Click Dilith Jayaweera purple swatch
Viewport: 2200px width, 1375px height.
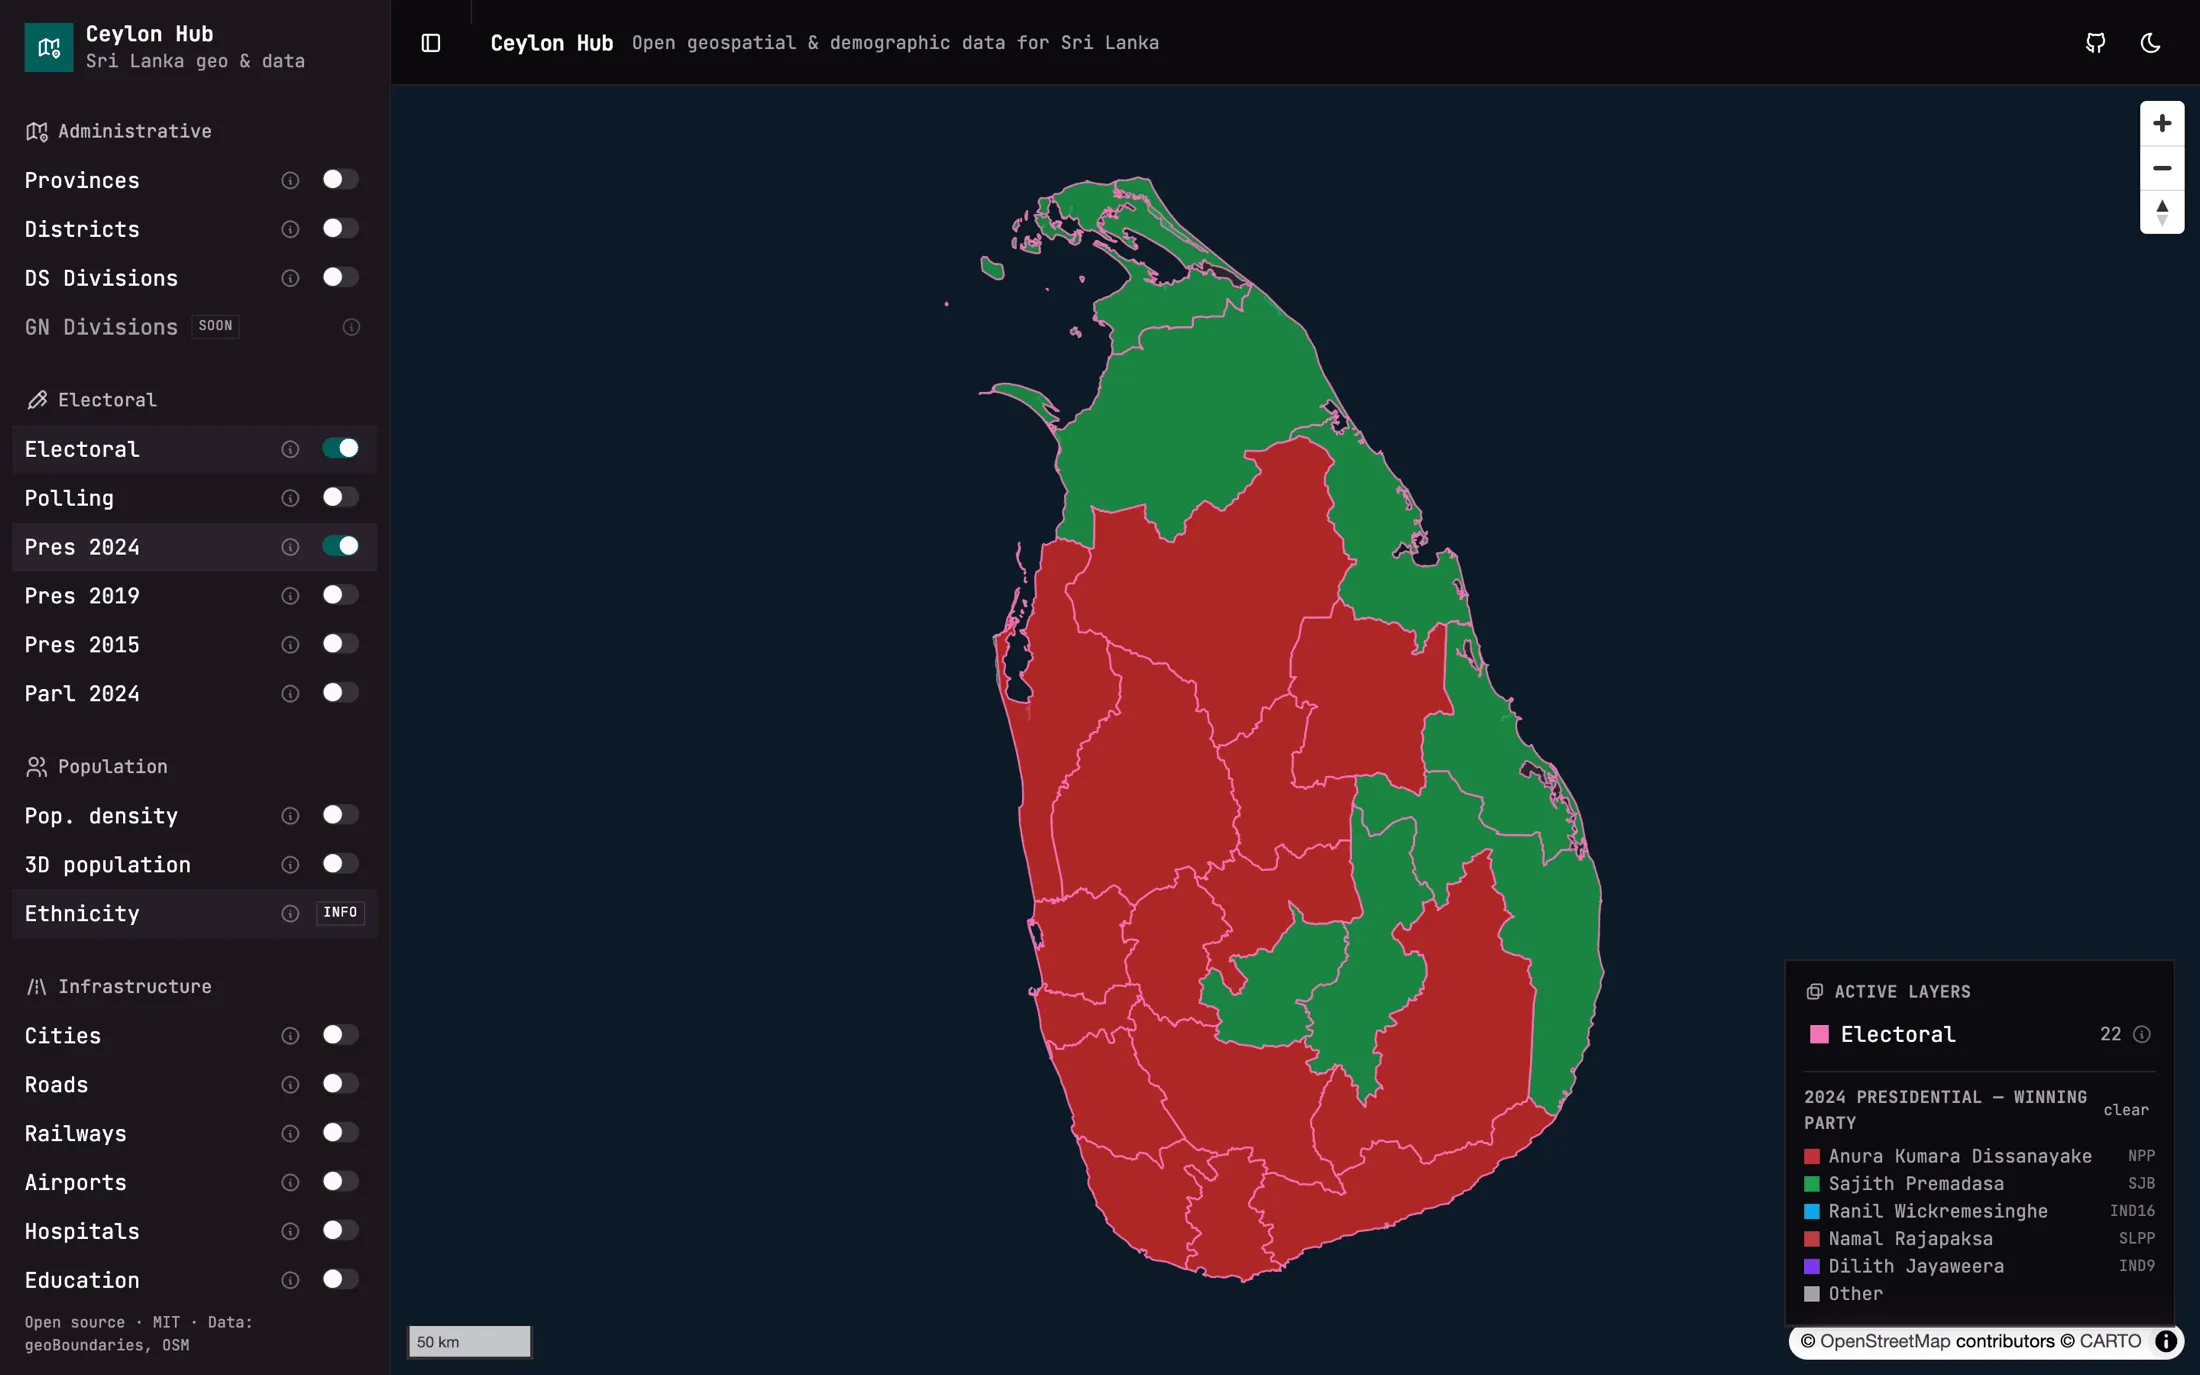(x=1812, y=1267)
